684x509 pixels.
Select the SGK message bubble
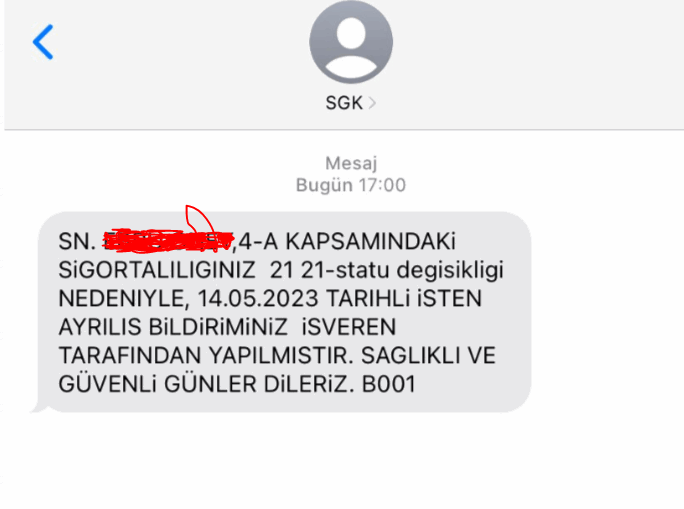(284, 312)
